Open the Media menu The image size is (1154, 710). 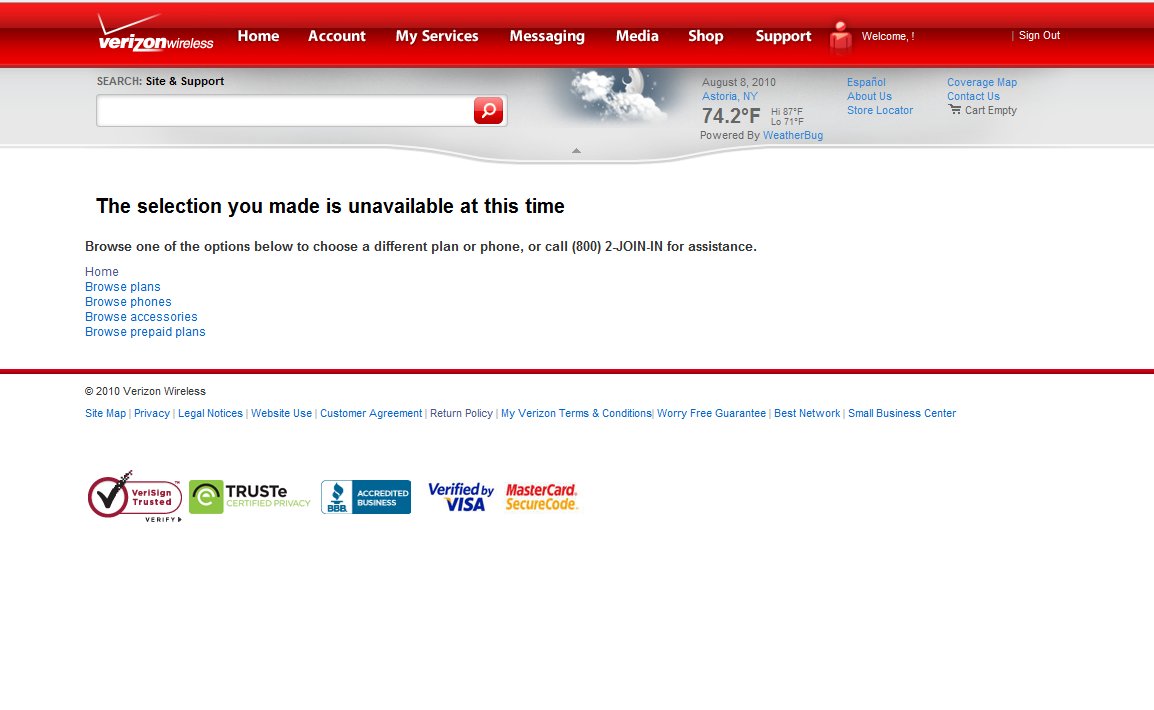pyautogui.click(x=637, y=36)
